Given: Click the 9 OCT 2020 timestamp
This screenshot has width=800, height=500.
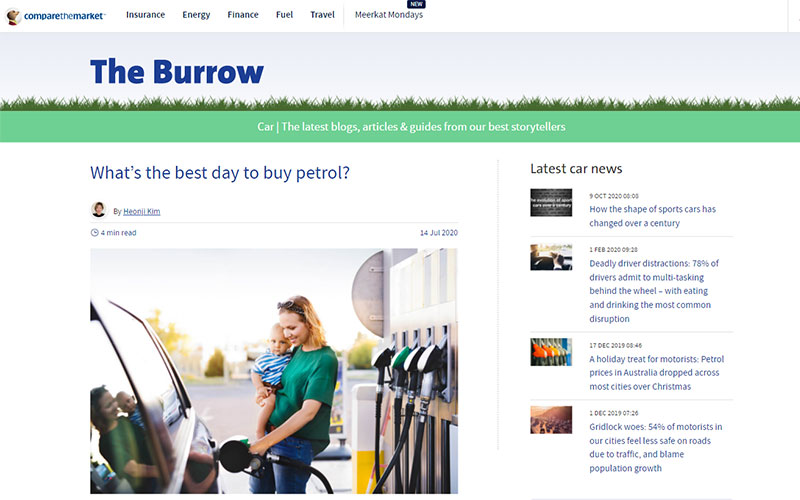Looking at the screenshot, I should pyautogui.click(x=614, y=196).
